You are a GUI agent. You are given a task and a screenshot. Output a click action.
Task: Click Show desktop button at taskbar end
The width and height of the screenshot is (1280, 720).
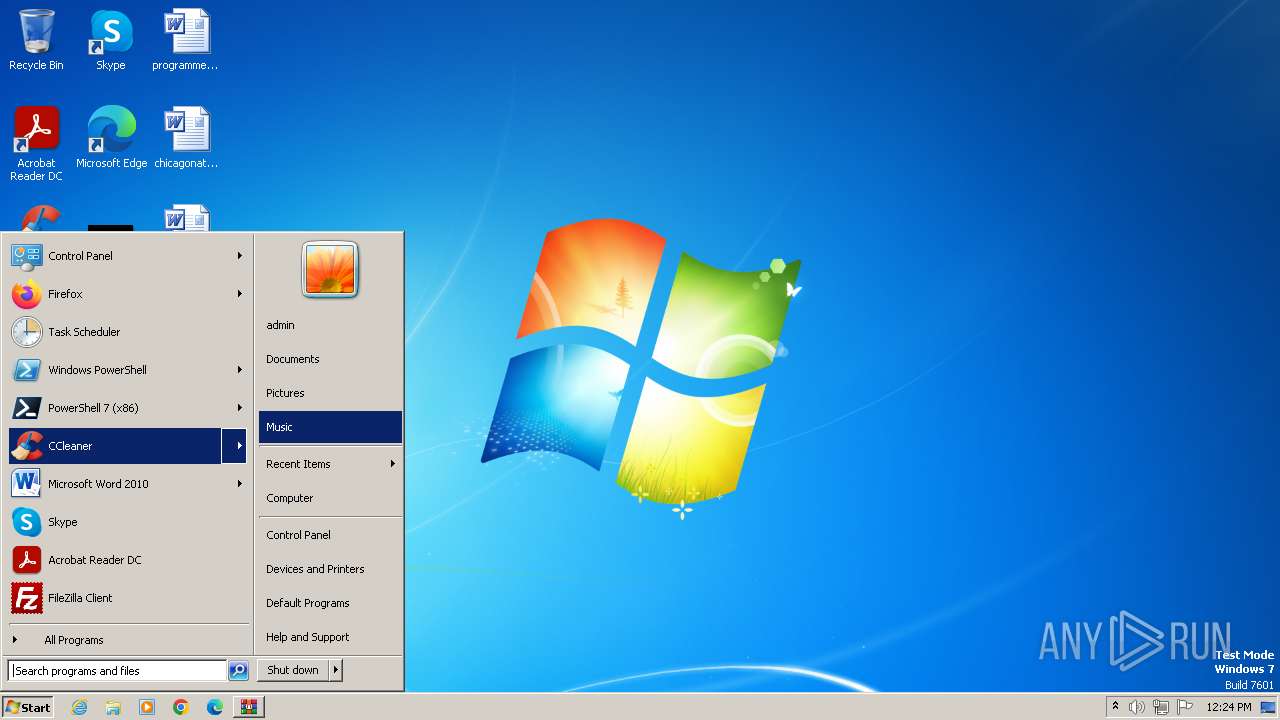(x=1268, y=707)
